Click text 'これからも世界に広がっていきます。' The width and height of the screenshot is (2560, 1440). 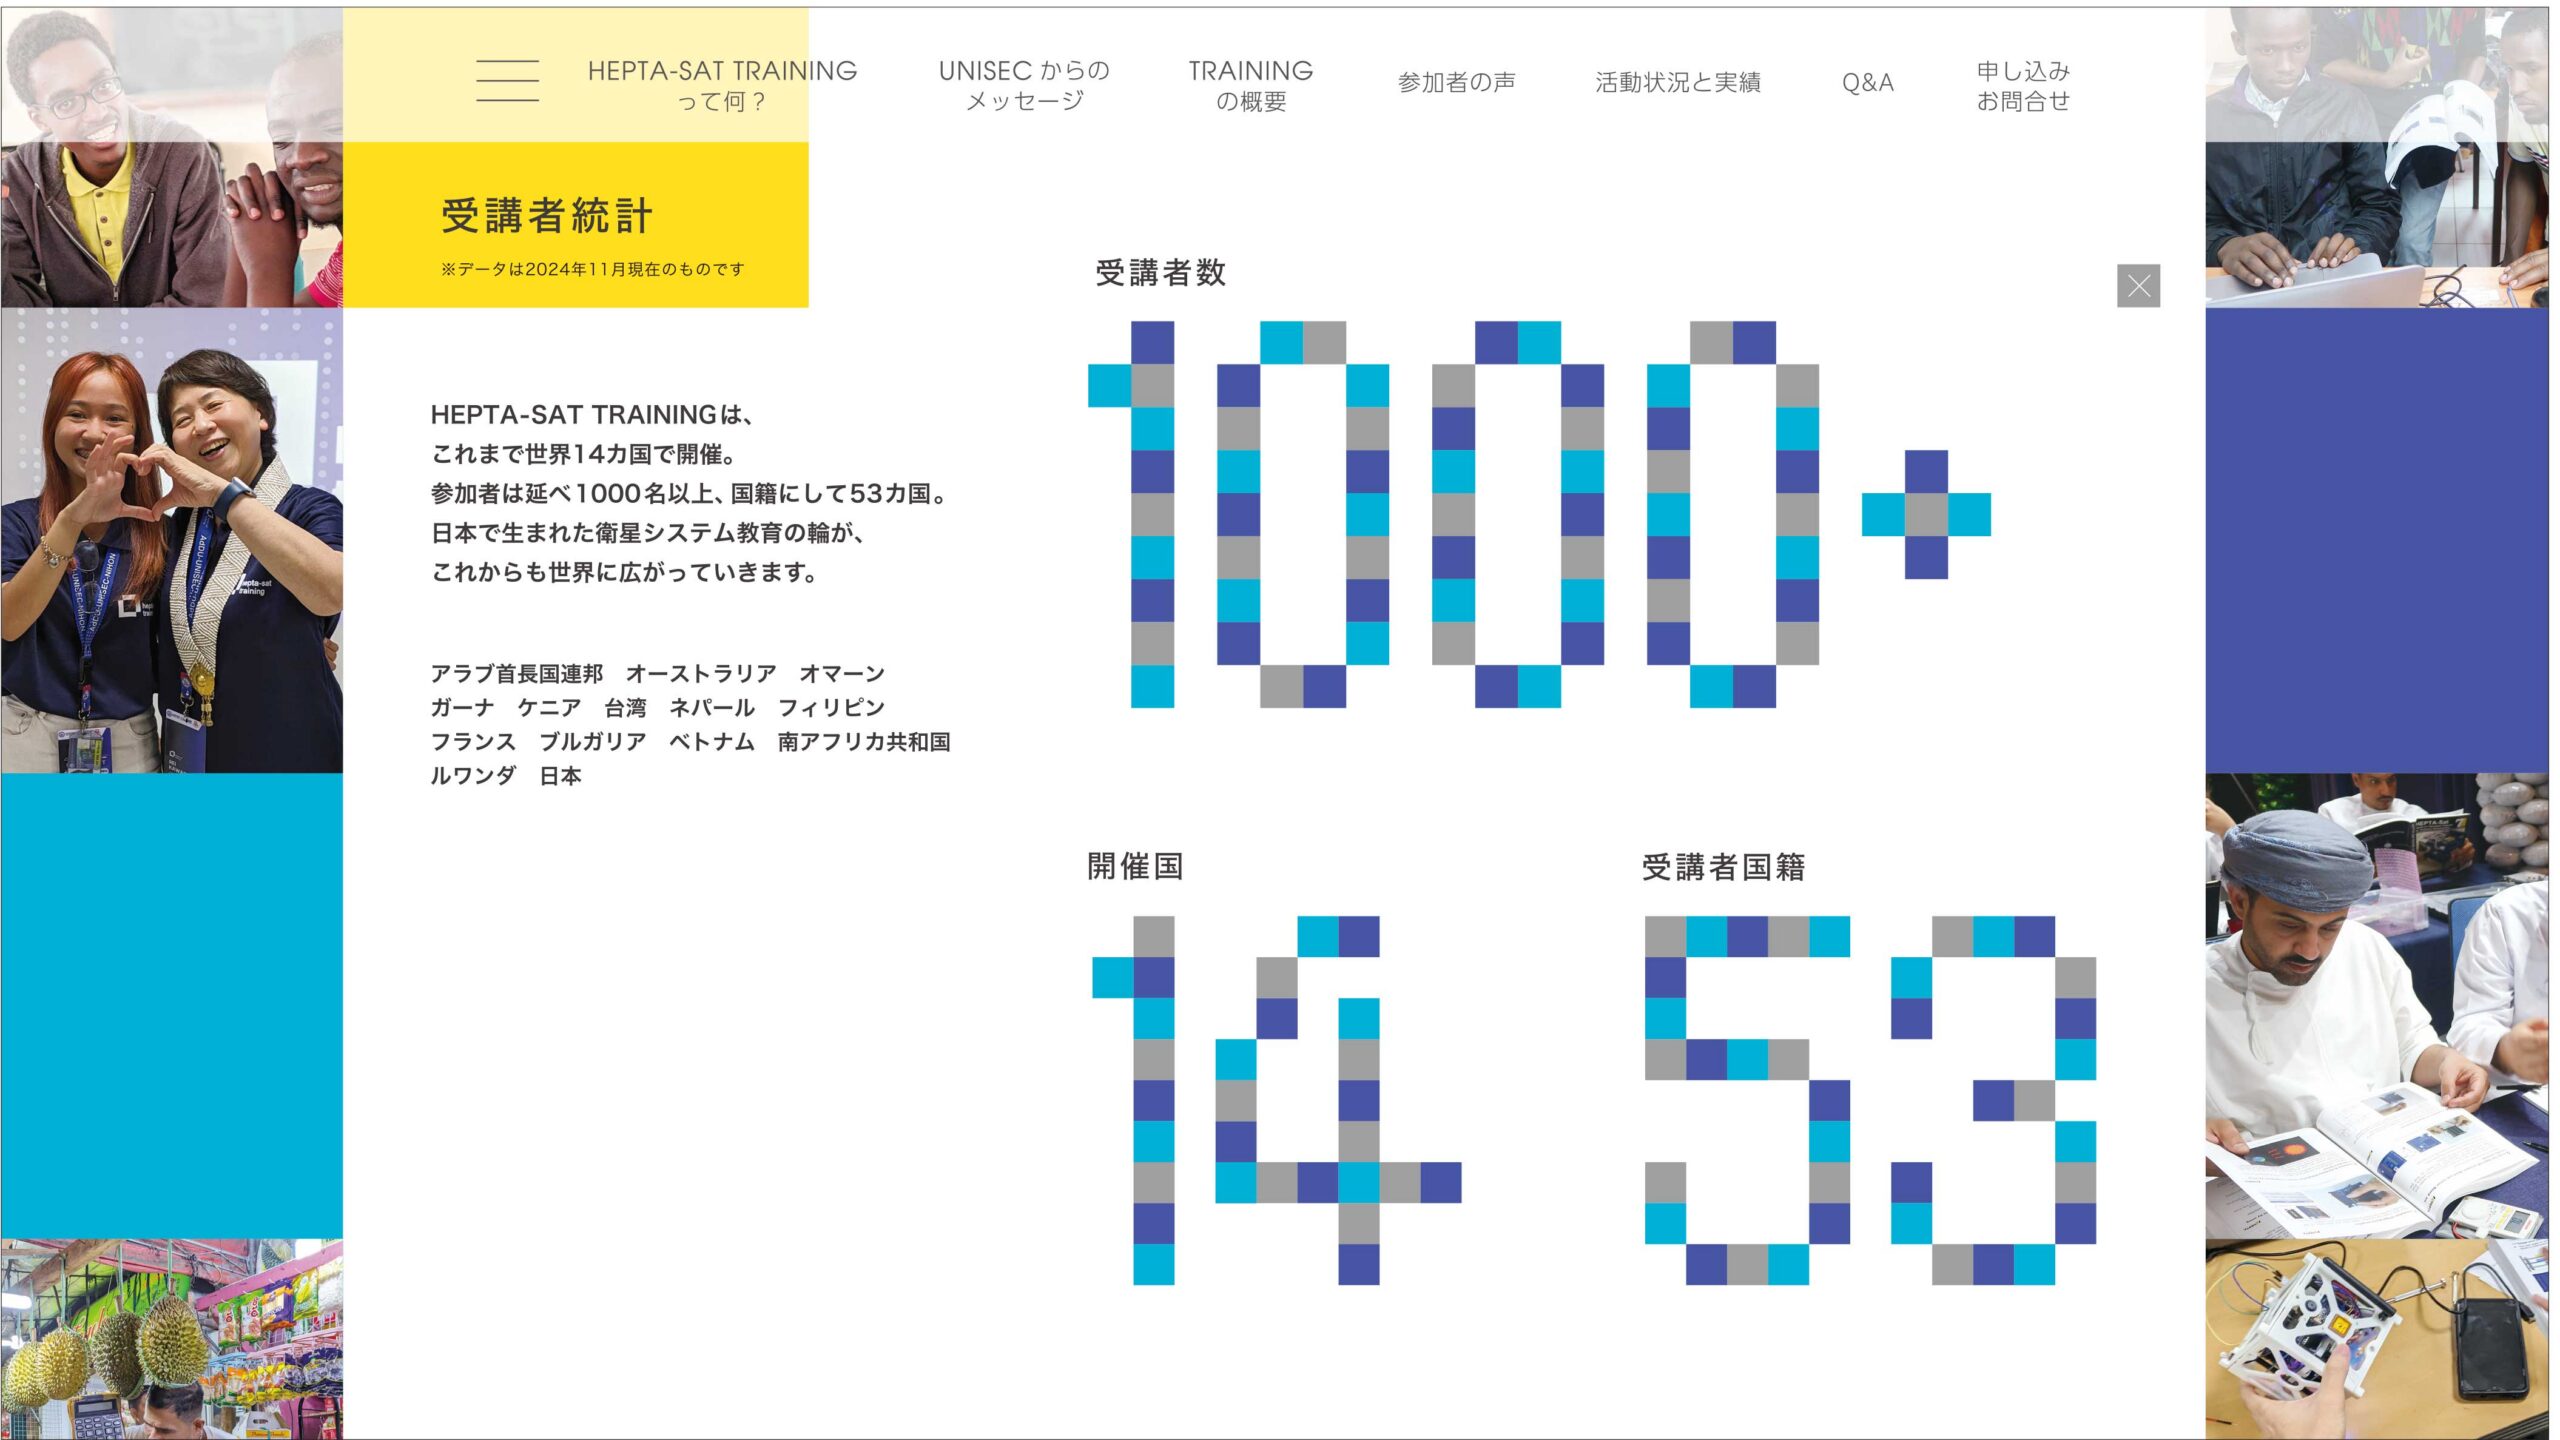click(625, 572)
